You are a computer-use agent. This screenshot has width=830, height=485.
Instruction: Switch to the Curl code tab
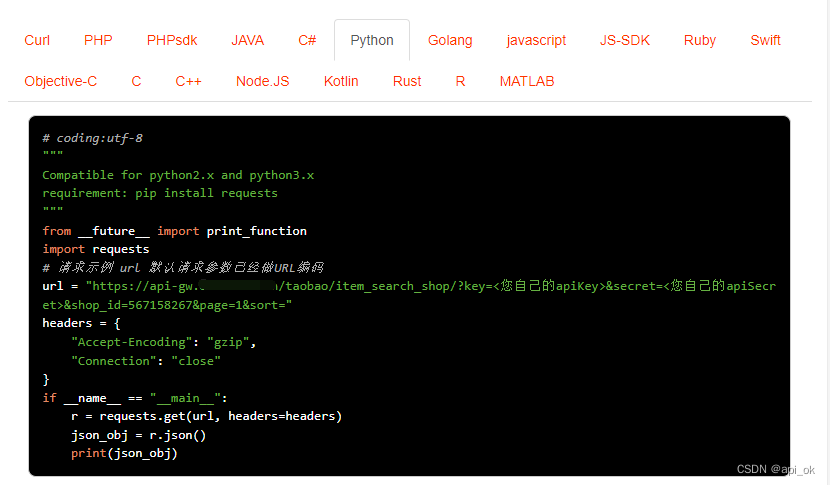[x=37, y=40]
